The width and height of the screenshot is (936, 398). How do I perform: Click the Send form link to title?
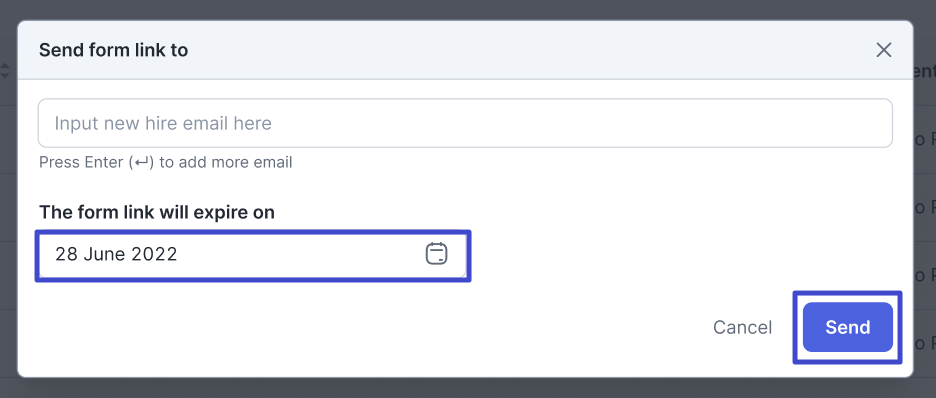113,50
